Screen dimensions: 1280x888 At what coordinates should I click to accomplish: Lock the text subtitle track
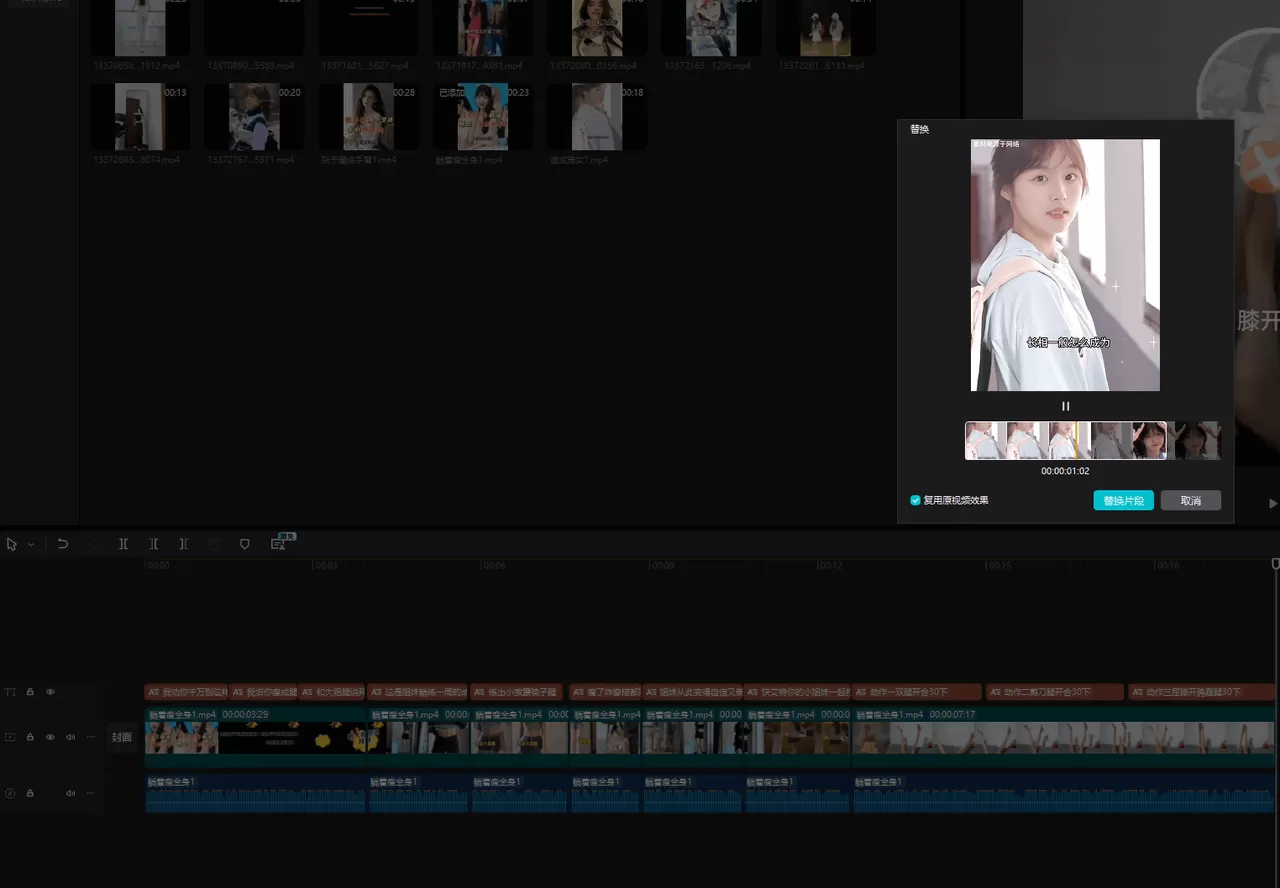click(30, 692)
